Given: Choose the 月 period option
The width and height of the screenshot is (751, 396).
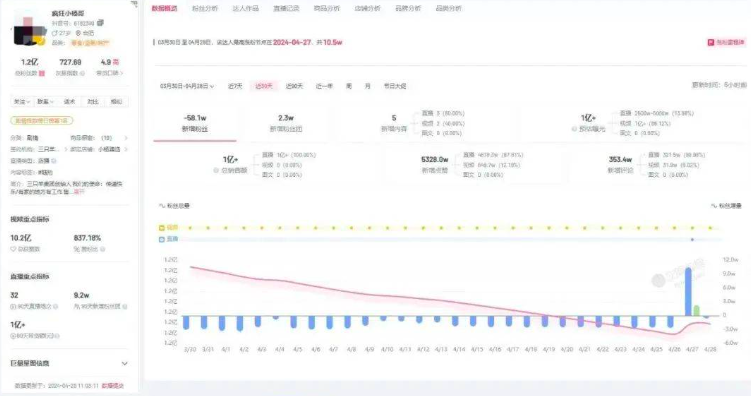Looking at the screenshot, I should 367,86.
